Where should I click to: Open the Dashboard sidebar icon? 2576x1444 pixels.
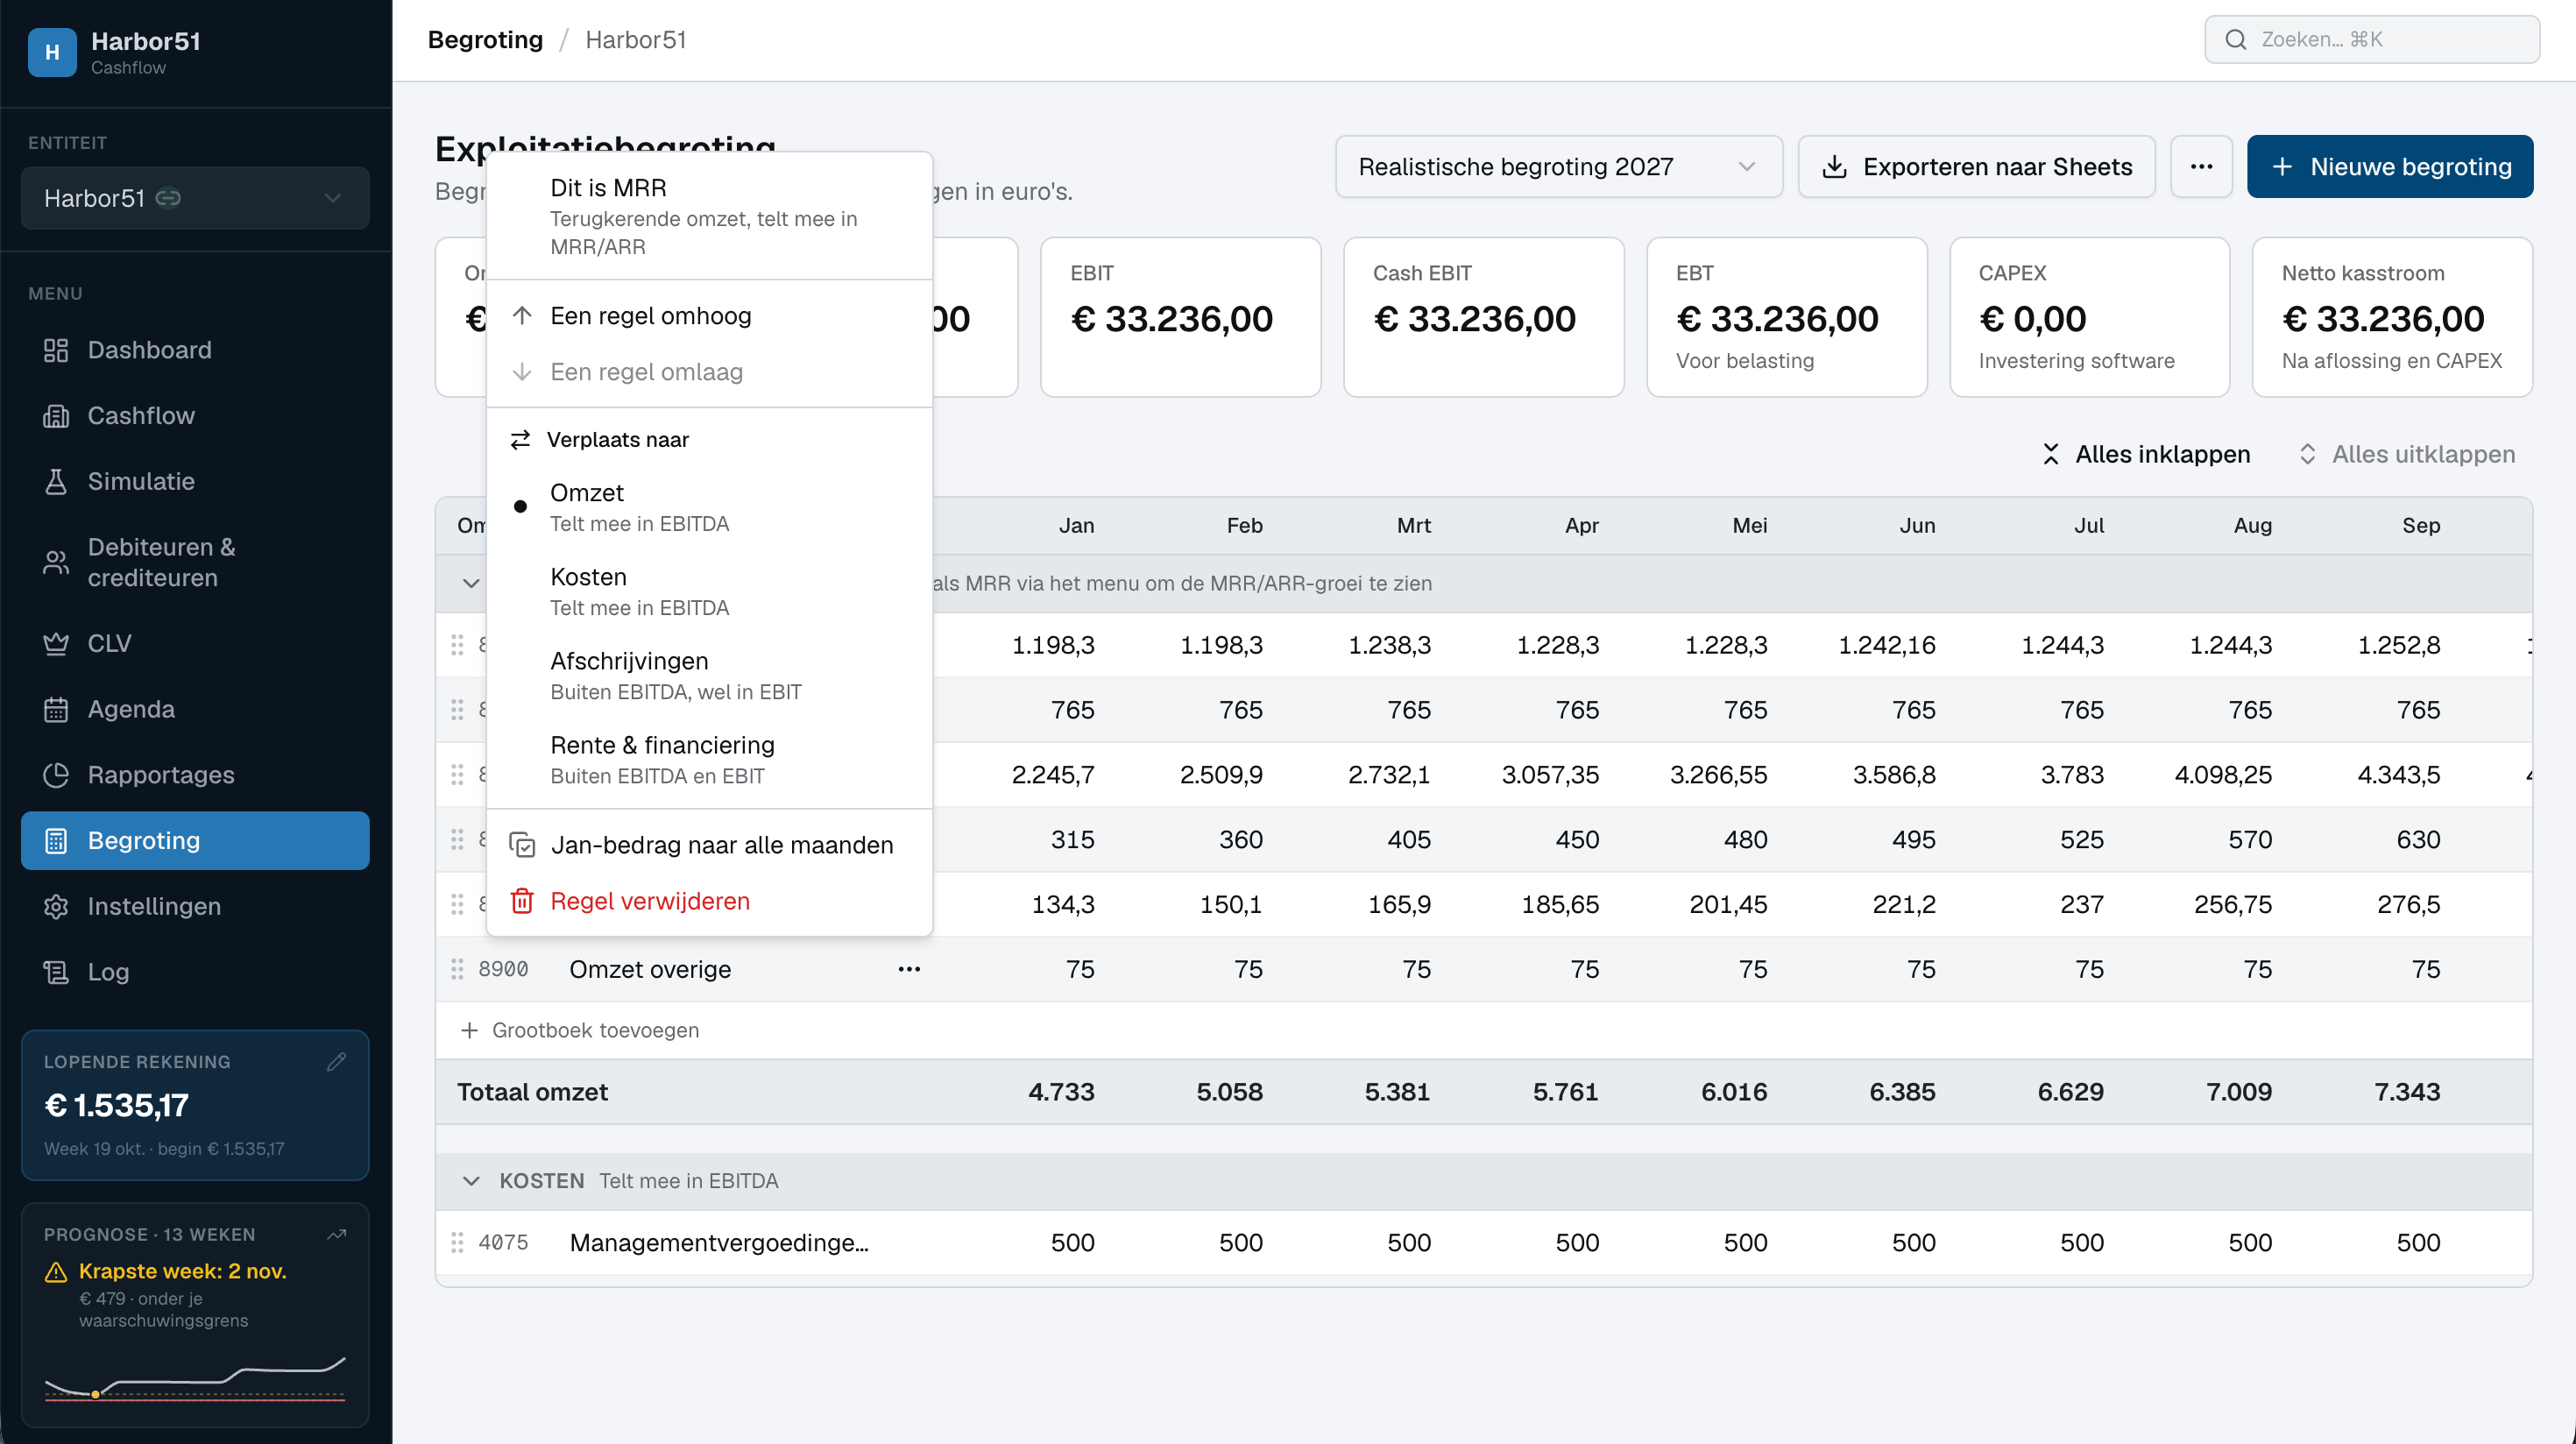pyautogui.click(x=56, y=350)
